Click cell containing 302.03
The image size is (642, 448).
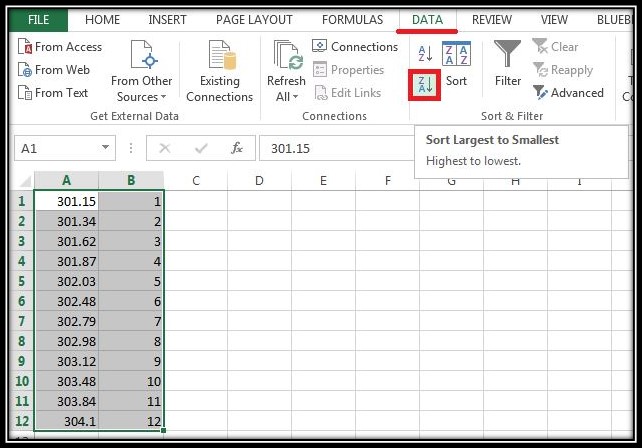(66, 281)
